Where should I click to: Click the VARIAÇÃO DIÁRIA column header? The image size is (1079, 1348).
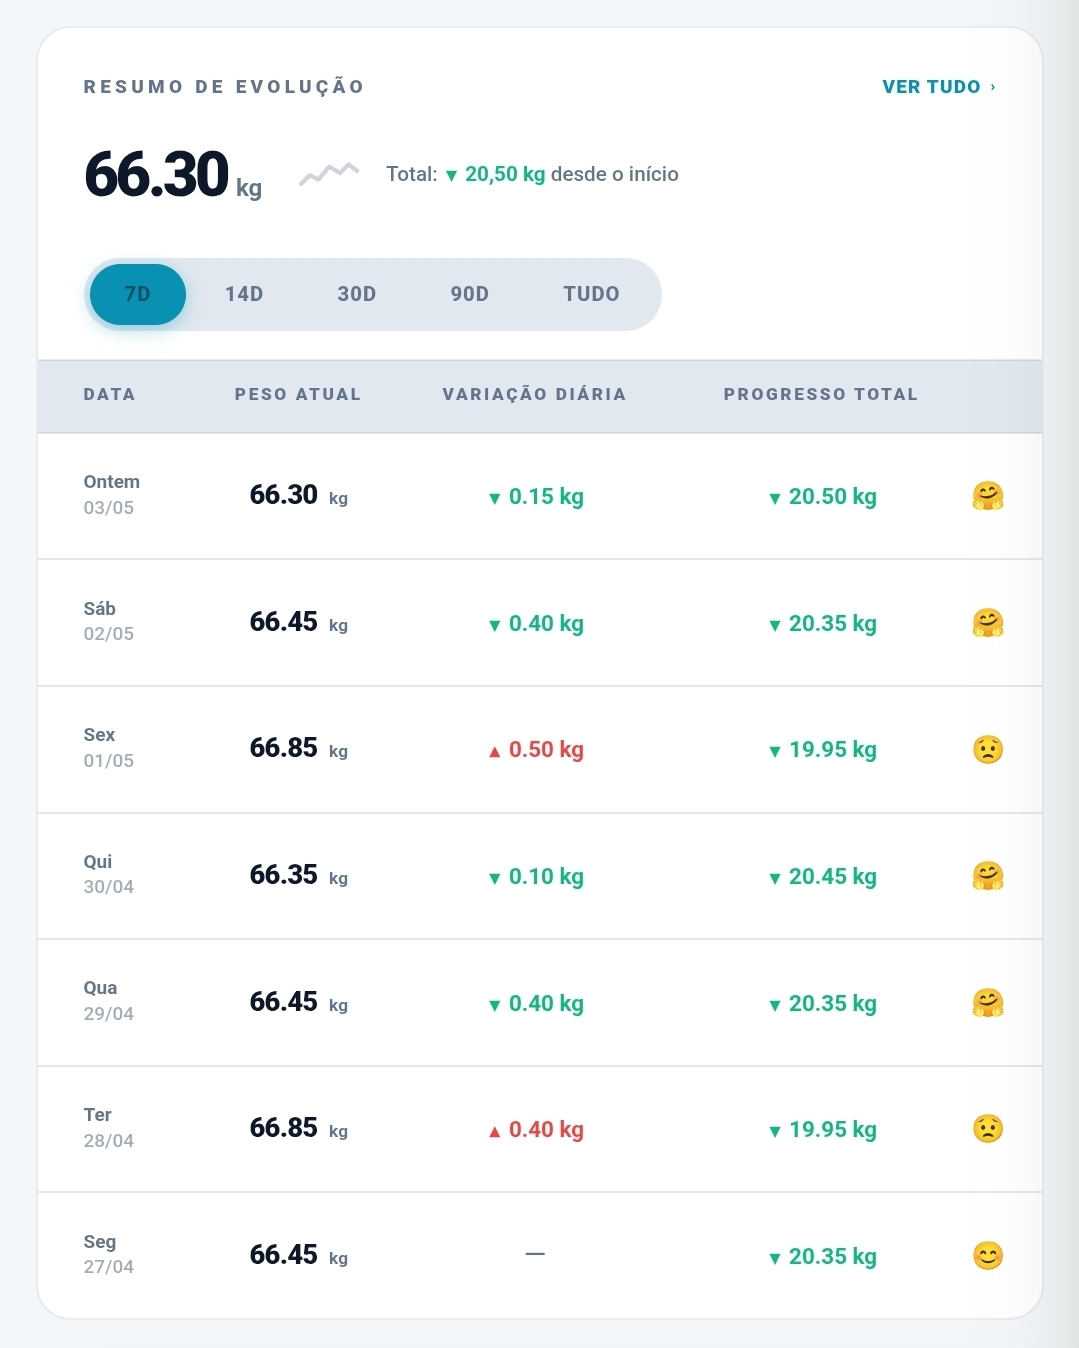[x=534, y=394]
